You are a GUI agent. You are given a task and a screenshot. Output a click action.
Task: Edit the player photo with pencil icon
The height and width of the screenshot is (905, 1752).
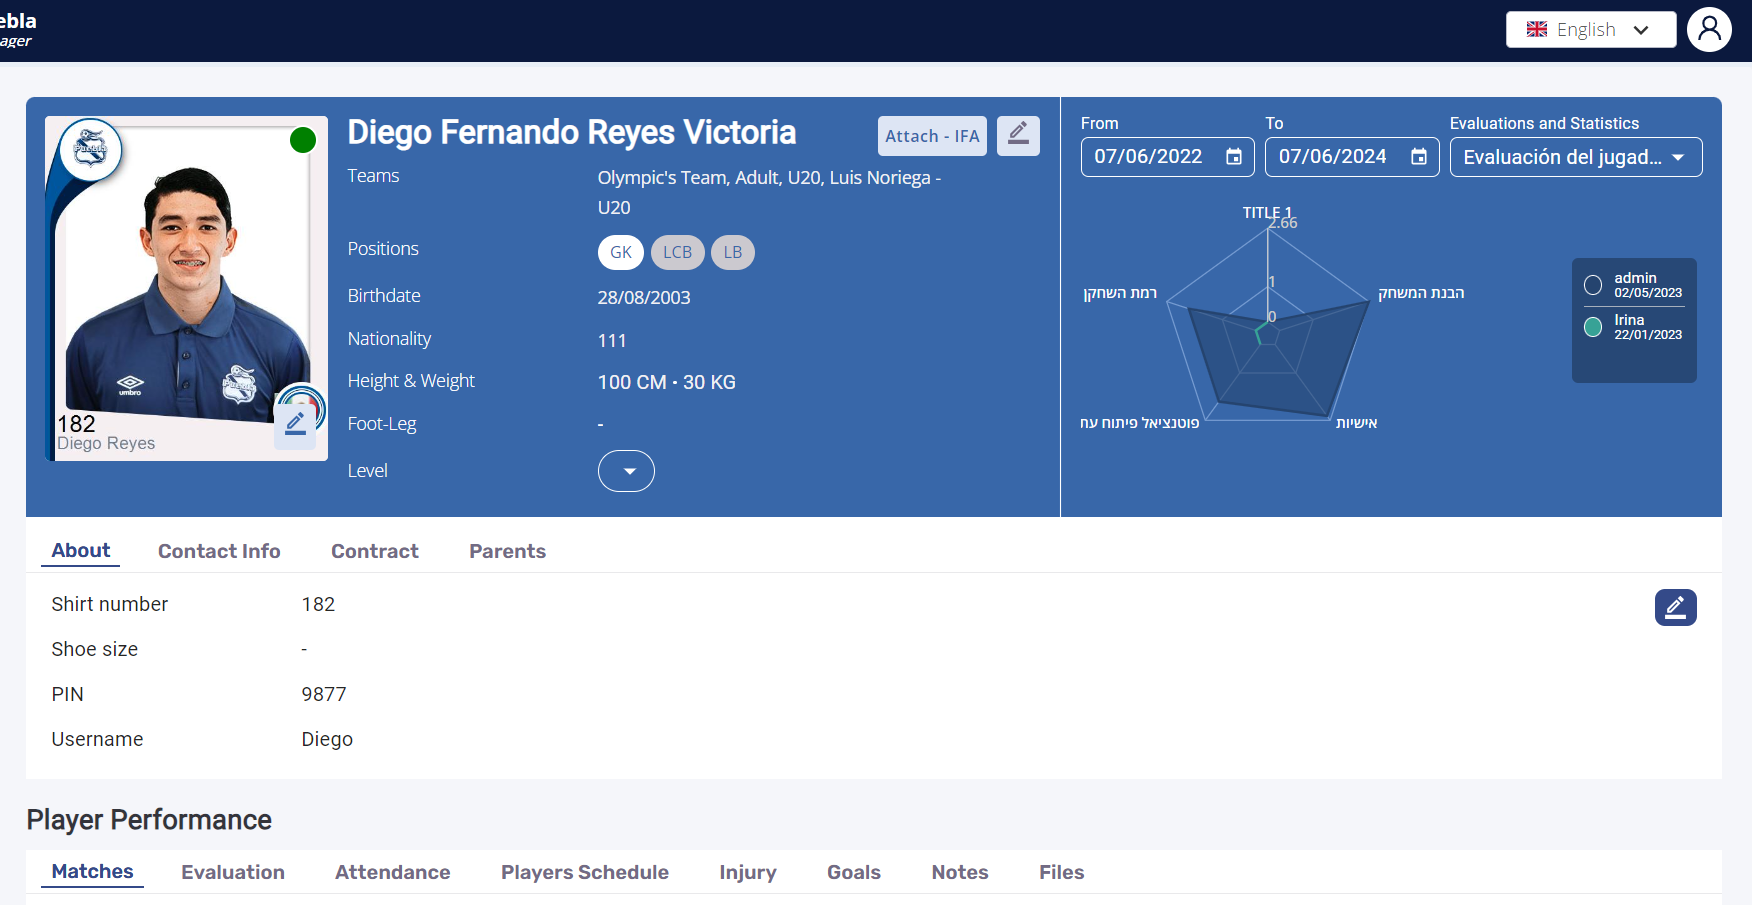point(295,425)
